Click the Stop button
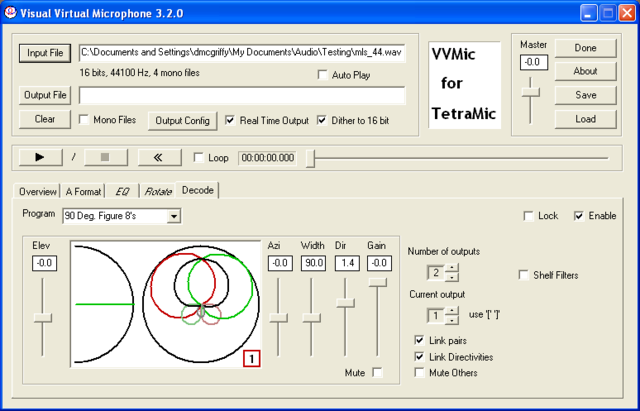Screen dimensions: 640x411 coord(106,158)
